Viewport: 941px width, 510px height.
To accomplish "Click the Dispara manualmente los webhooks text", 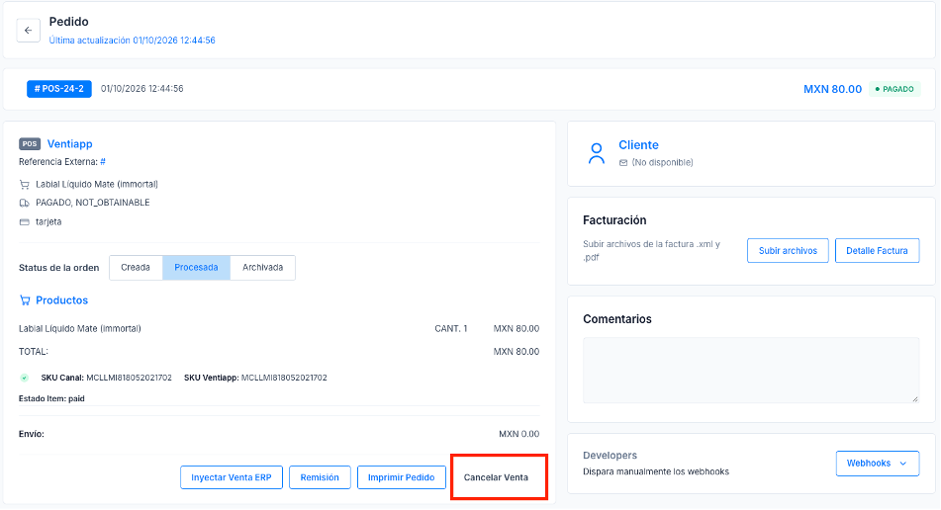I will 656,472.
